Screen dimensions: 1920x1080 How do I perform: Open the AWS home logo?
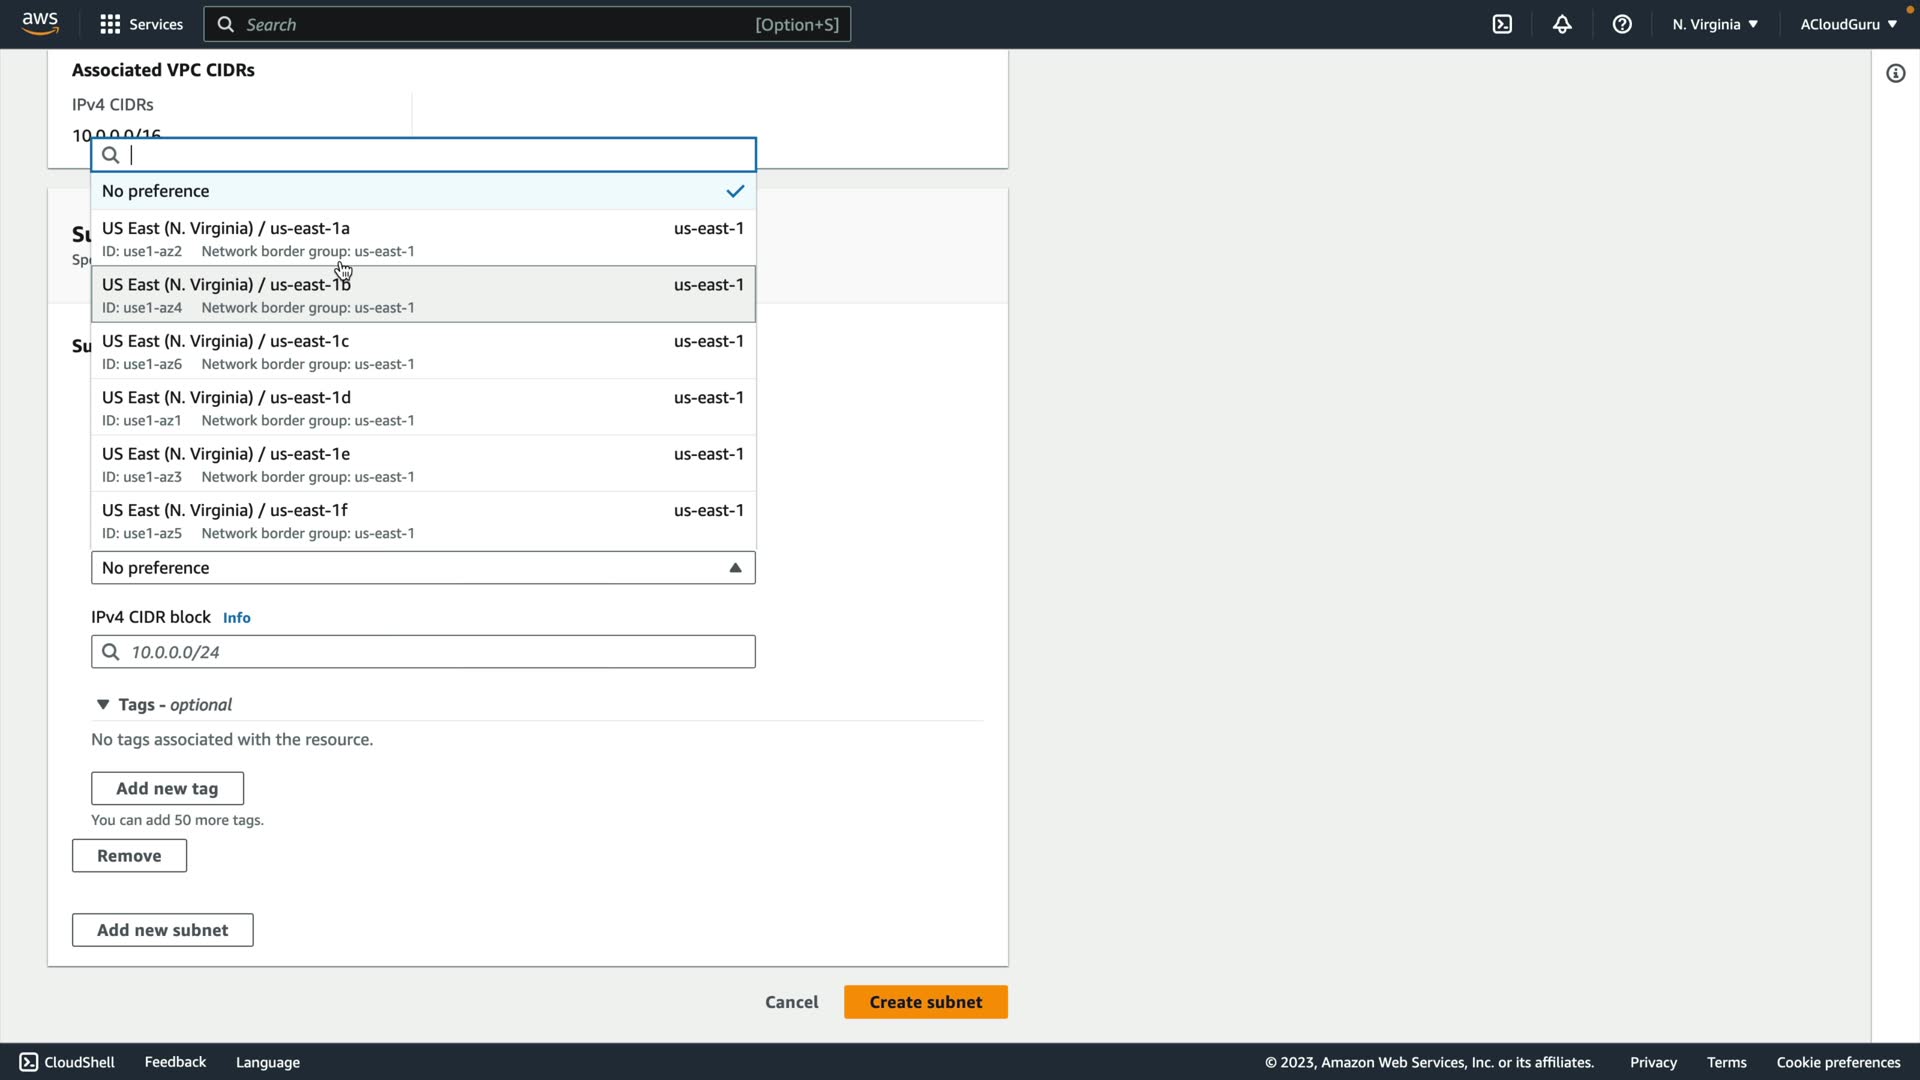[40, 23]
